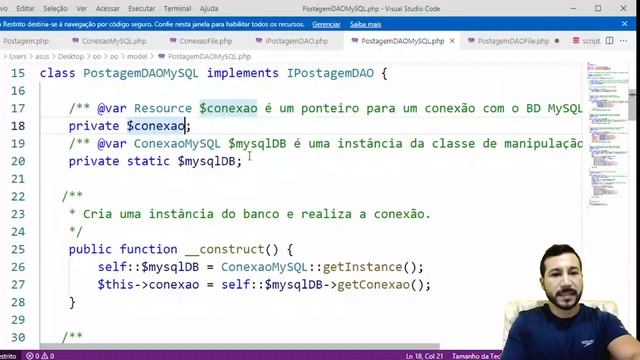Viewport: 640px width, 360px height.
Task: Switch to the PostagemDAOFile.php tab
Action: pyautogui.click(x=513, y=41)
